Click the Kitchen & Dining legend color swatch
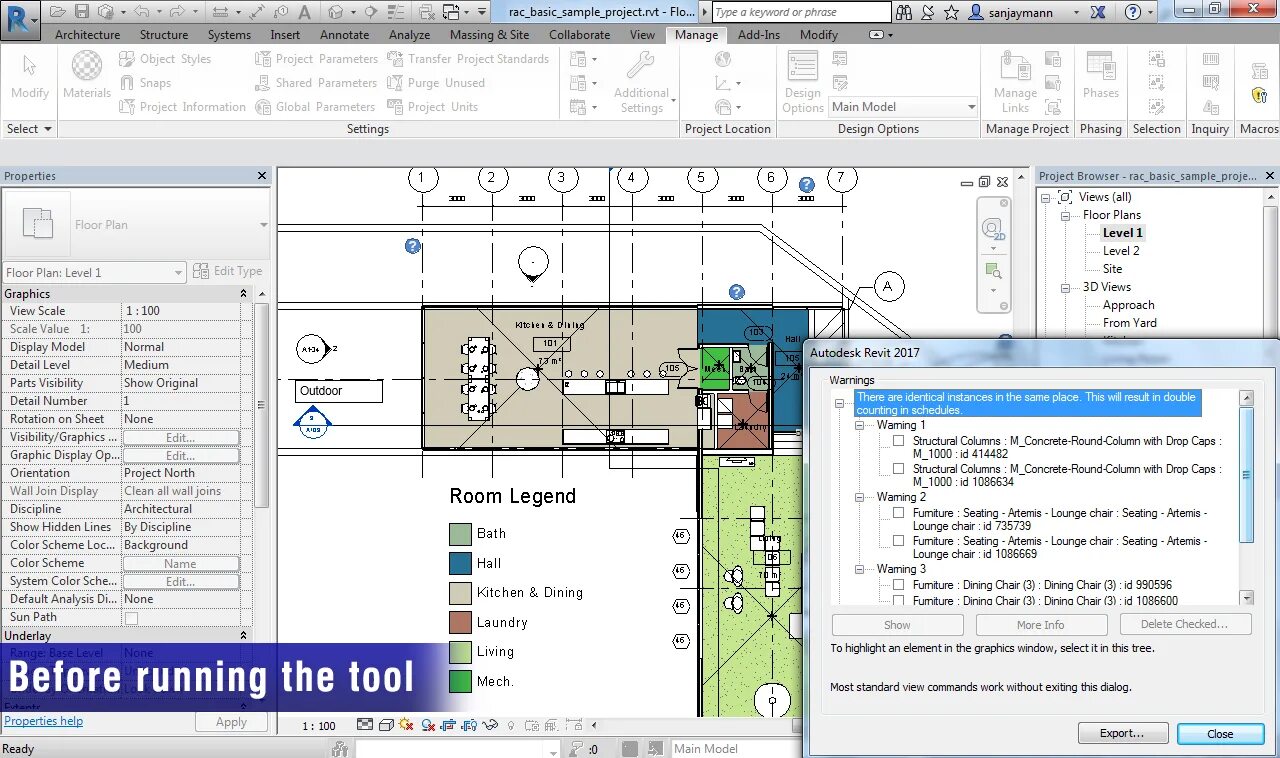1280x758 pixels. 460,593
